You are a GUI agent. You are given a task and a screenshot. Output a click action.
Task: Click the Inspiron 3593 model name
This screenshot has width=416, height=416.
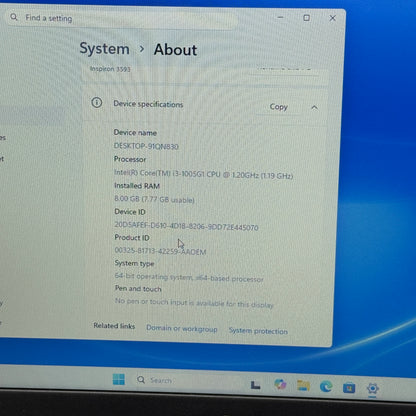click(x=110, y=69)
